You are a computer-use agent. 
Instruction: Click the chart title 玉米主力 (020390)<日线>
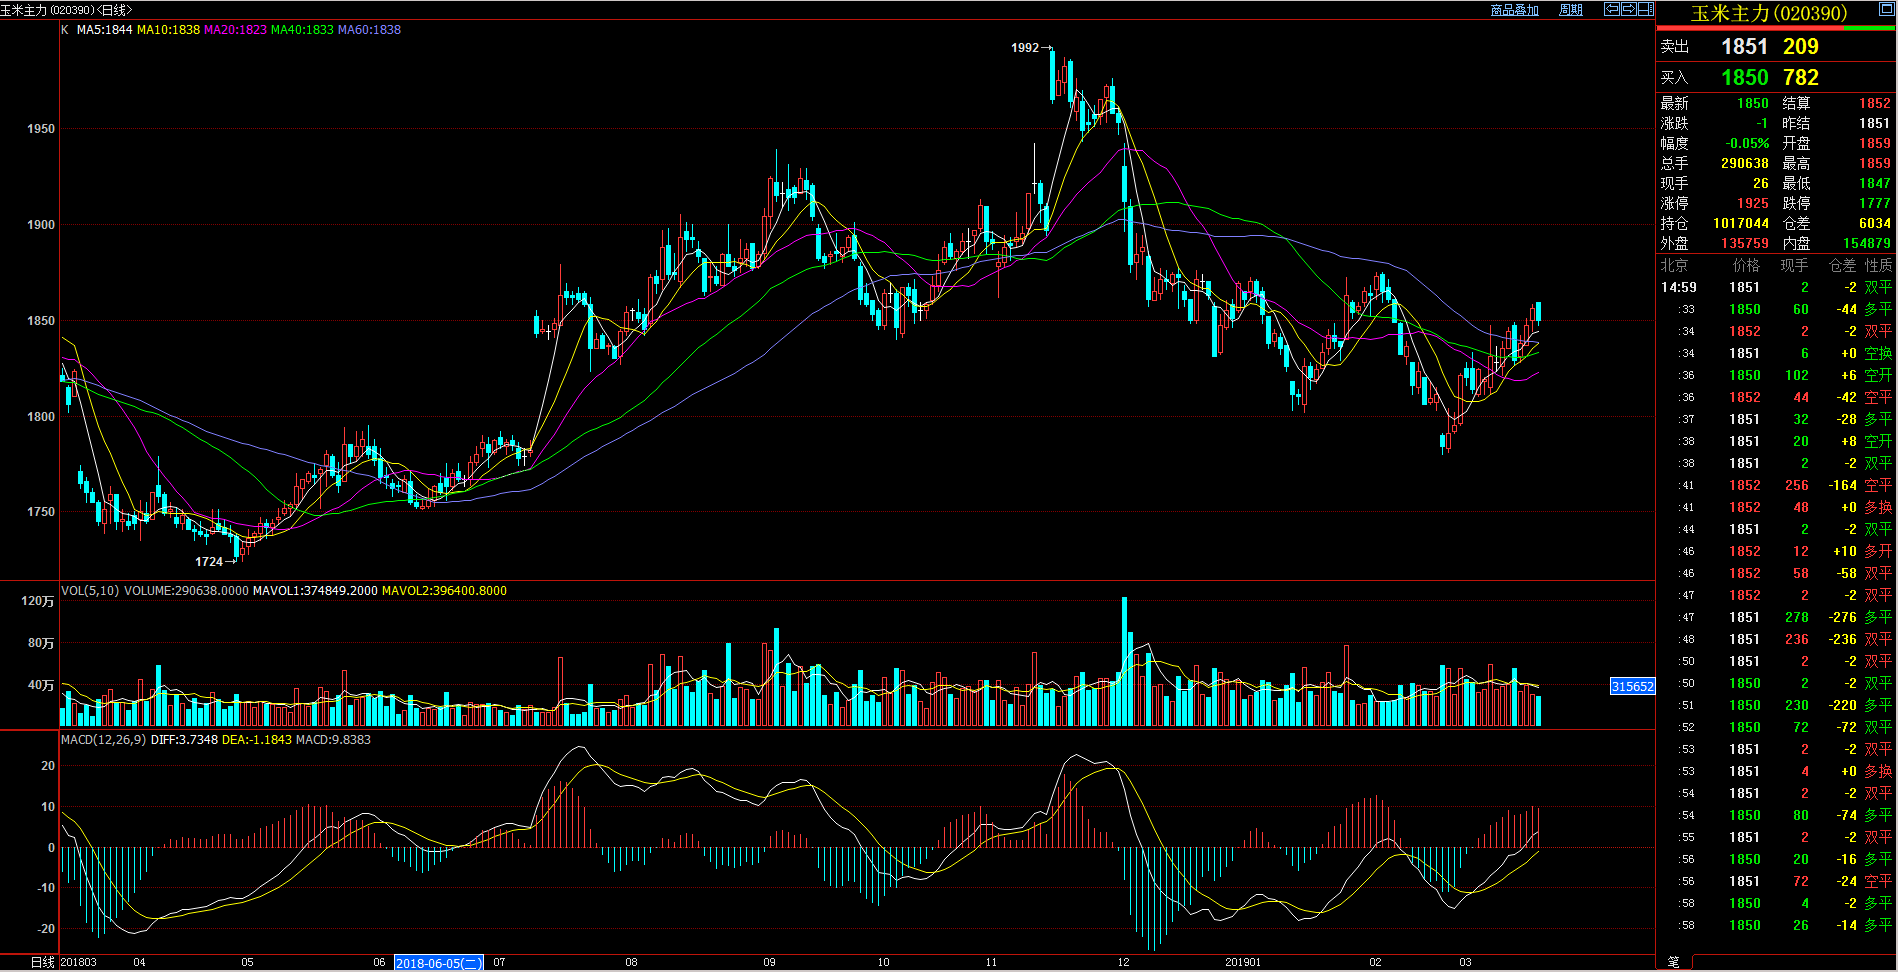click(66, 10)
